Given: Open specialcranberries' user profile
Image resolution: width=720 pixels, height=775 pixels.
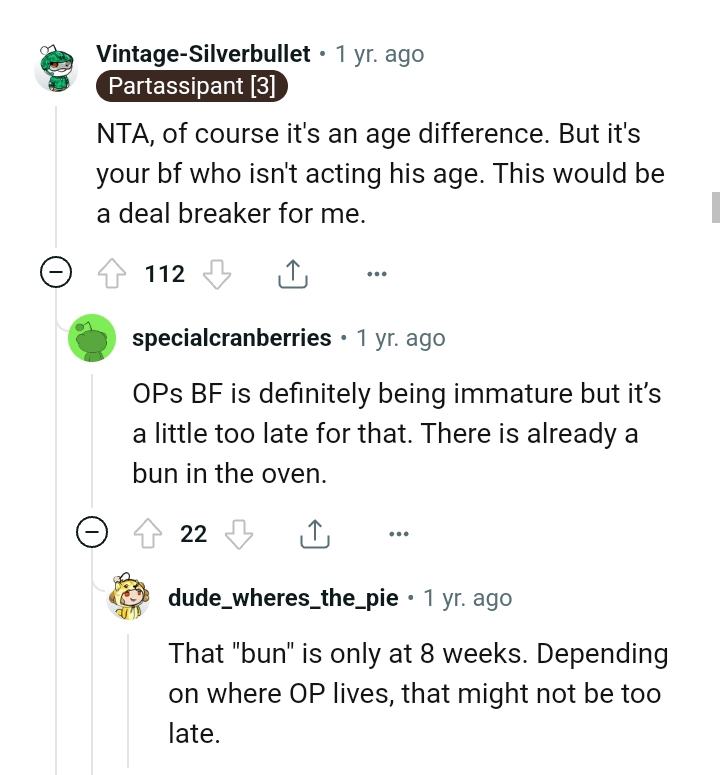Looking at the screenshot, I should 232,338.
